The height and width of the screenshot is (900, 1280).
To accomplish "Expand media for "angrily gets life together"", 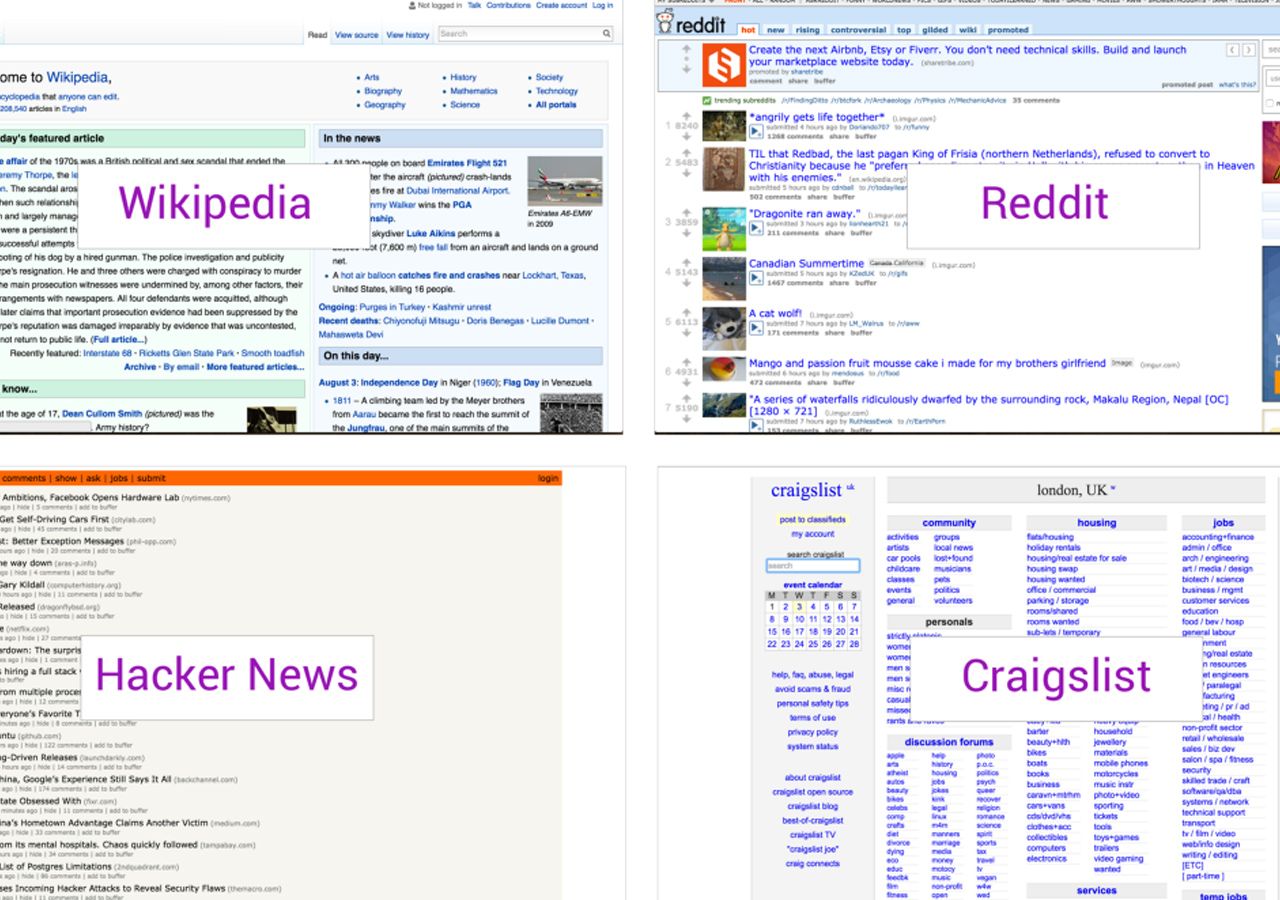I will [x=755, y=131].
